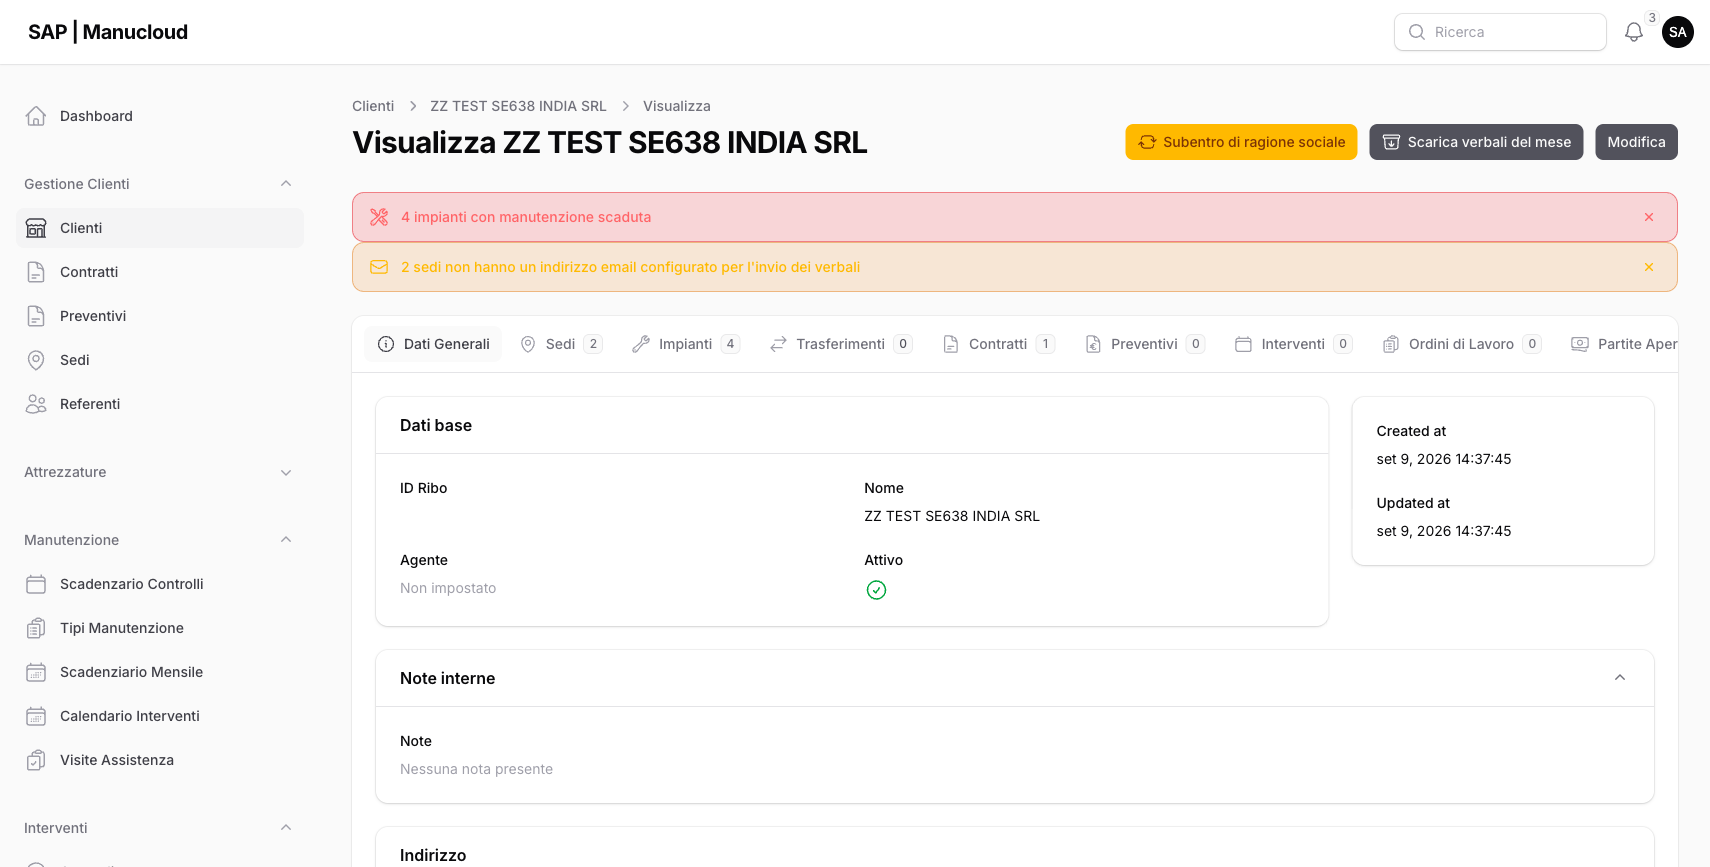
Task: Open notifications bell icon
Action: click(x=1634, y=32)
